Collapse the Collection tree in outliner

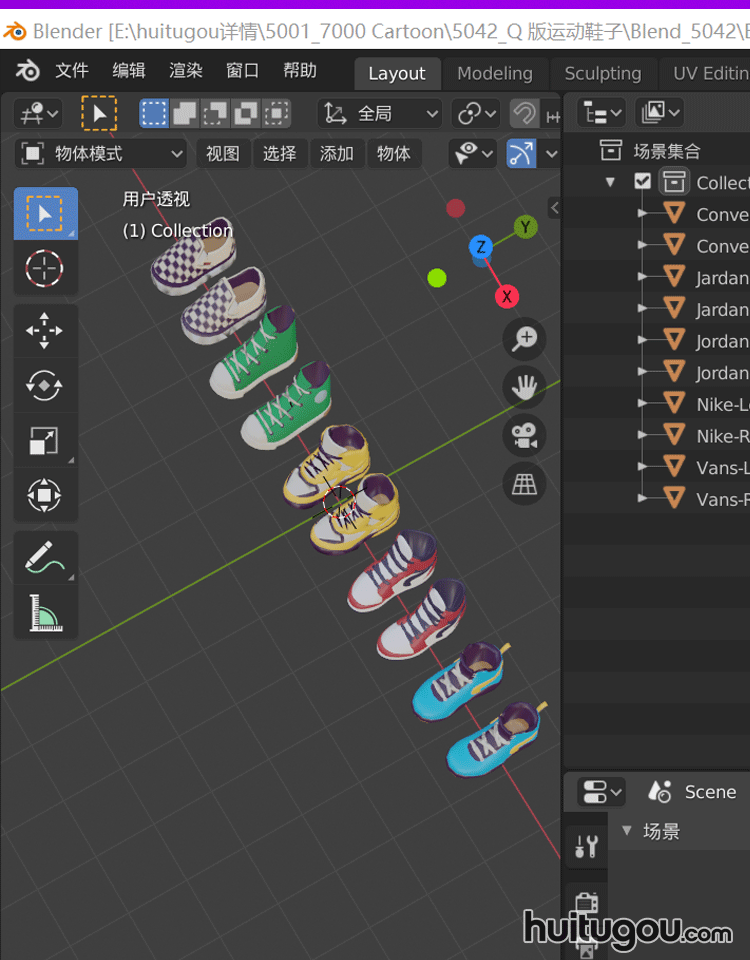(x=610, y=182)
